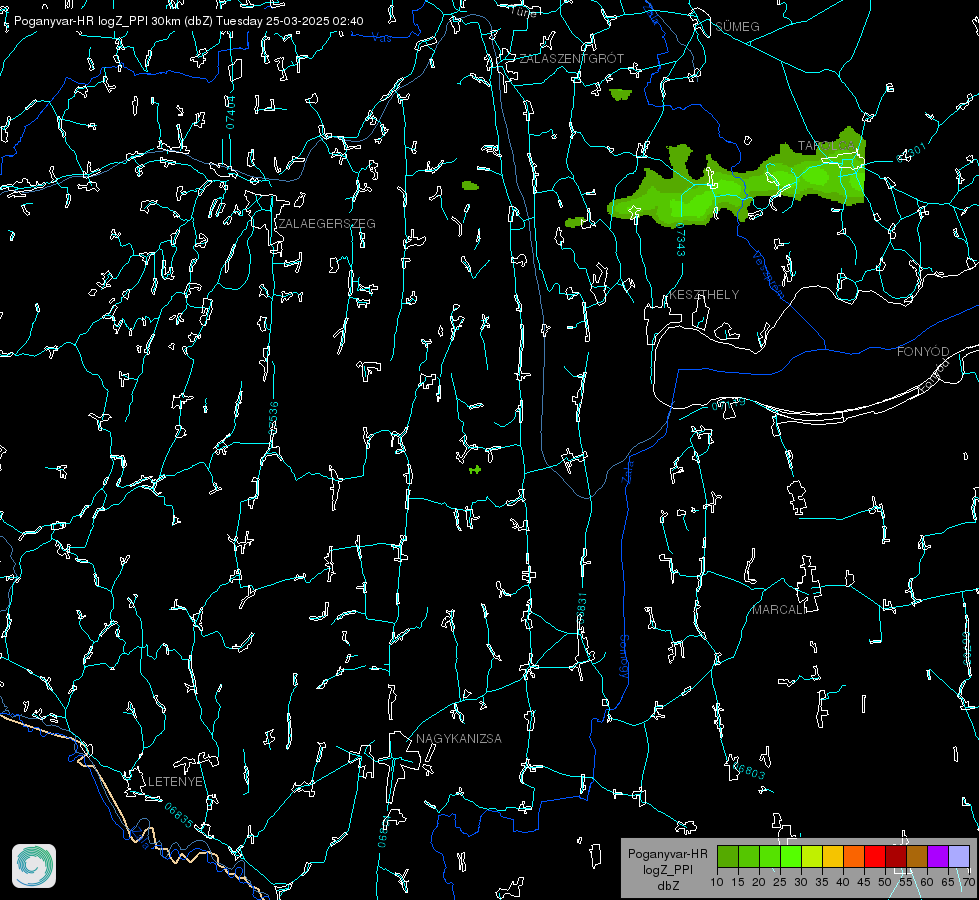Image resolution: width=979 pixels, height=900 pixels.
Task: Click the legend scale value 70
Action: click(x=968, y=882)
